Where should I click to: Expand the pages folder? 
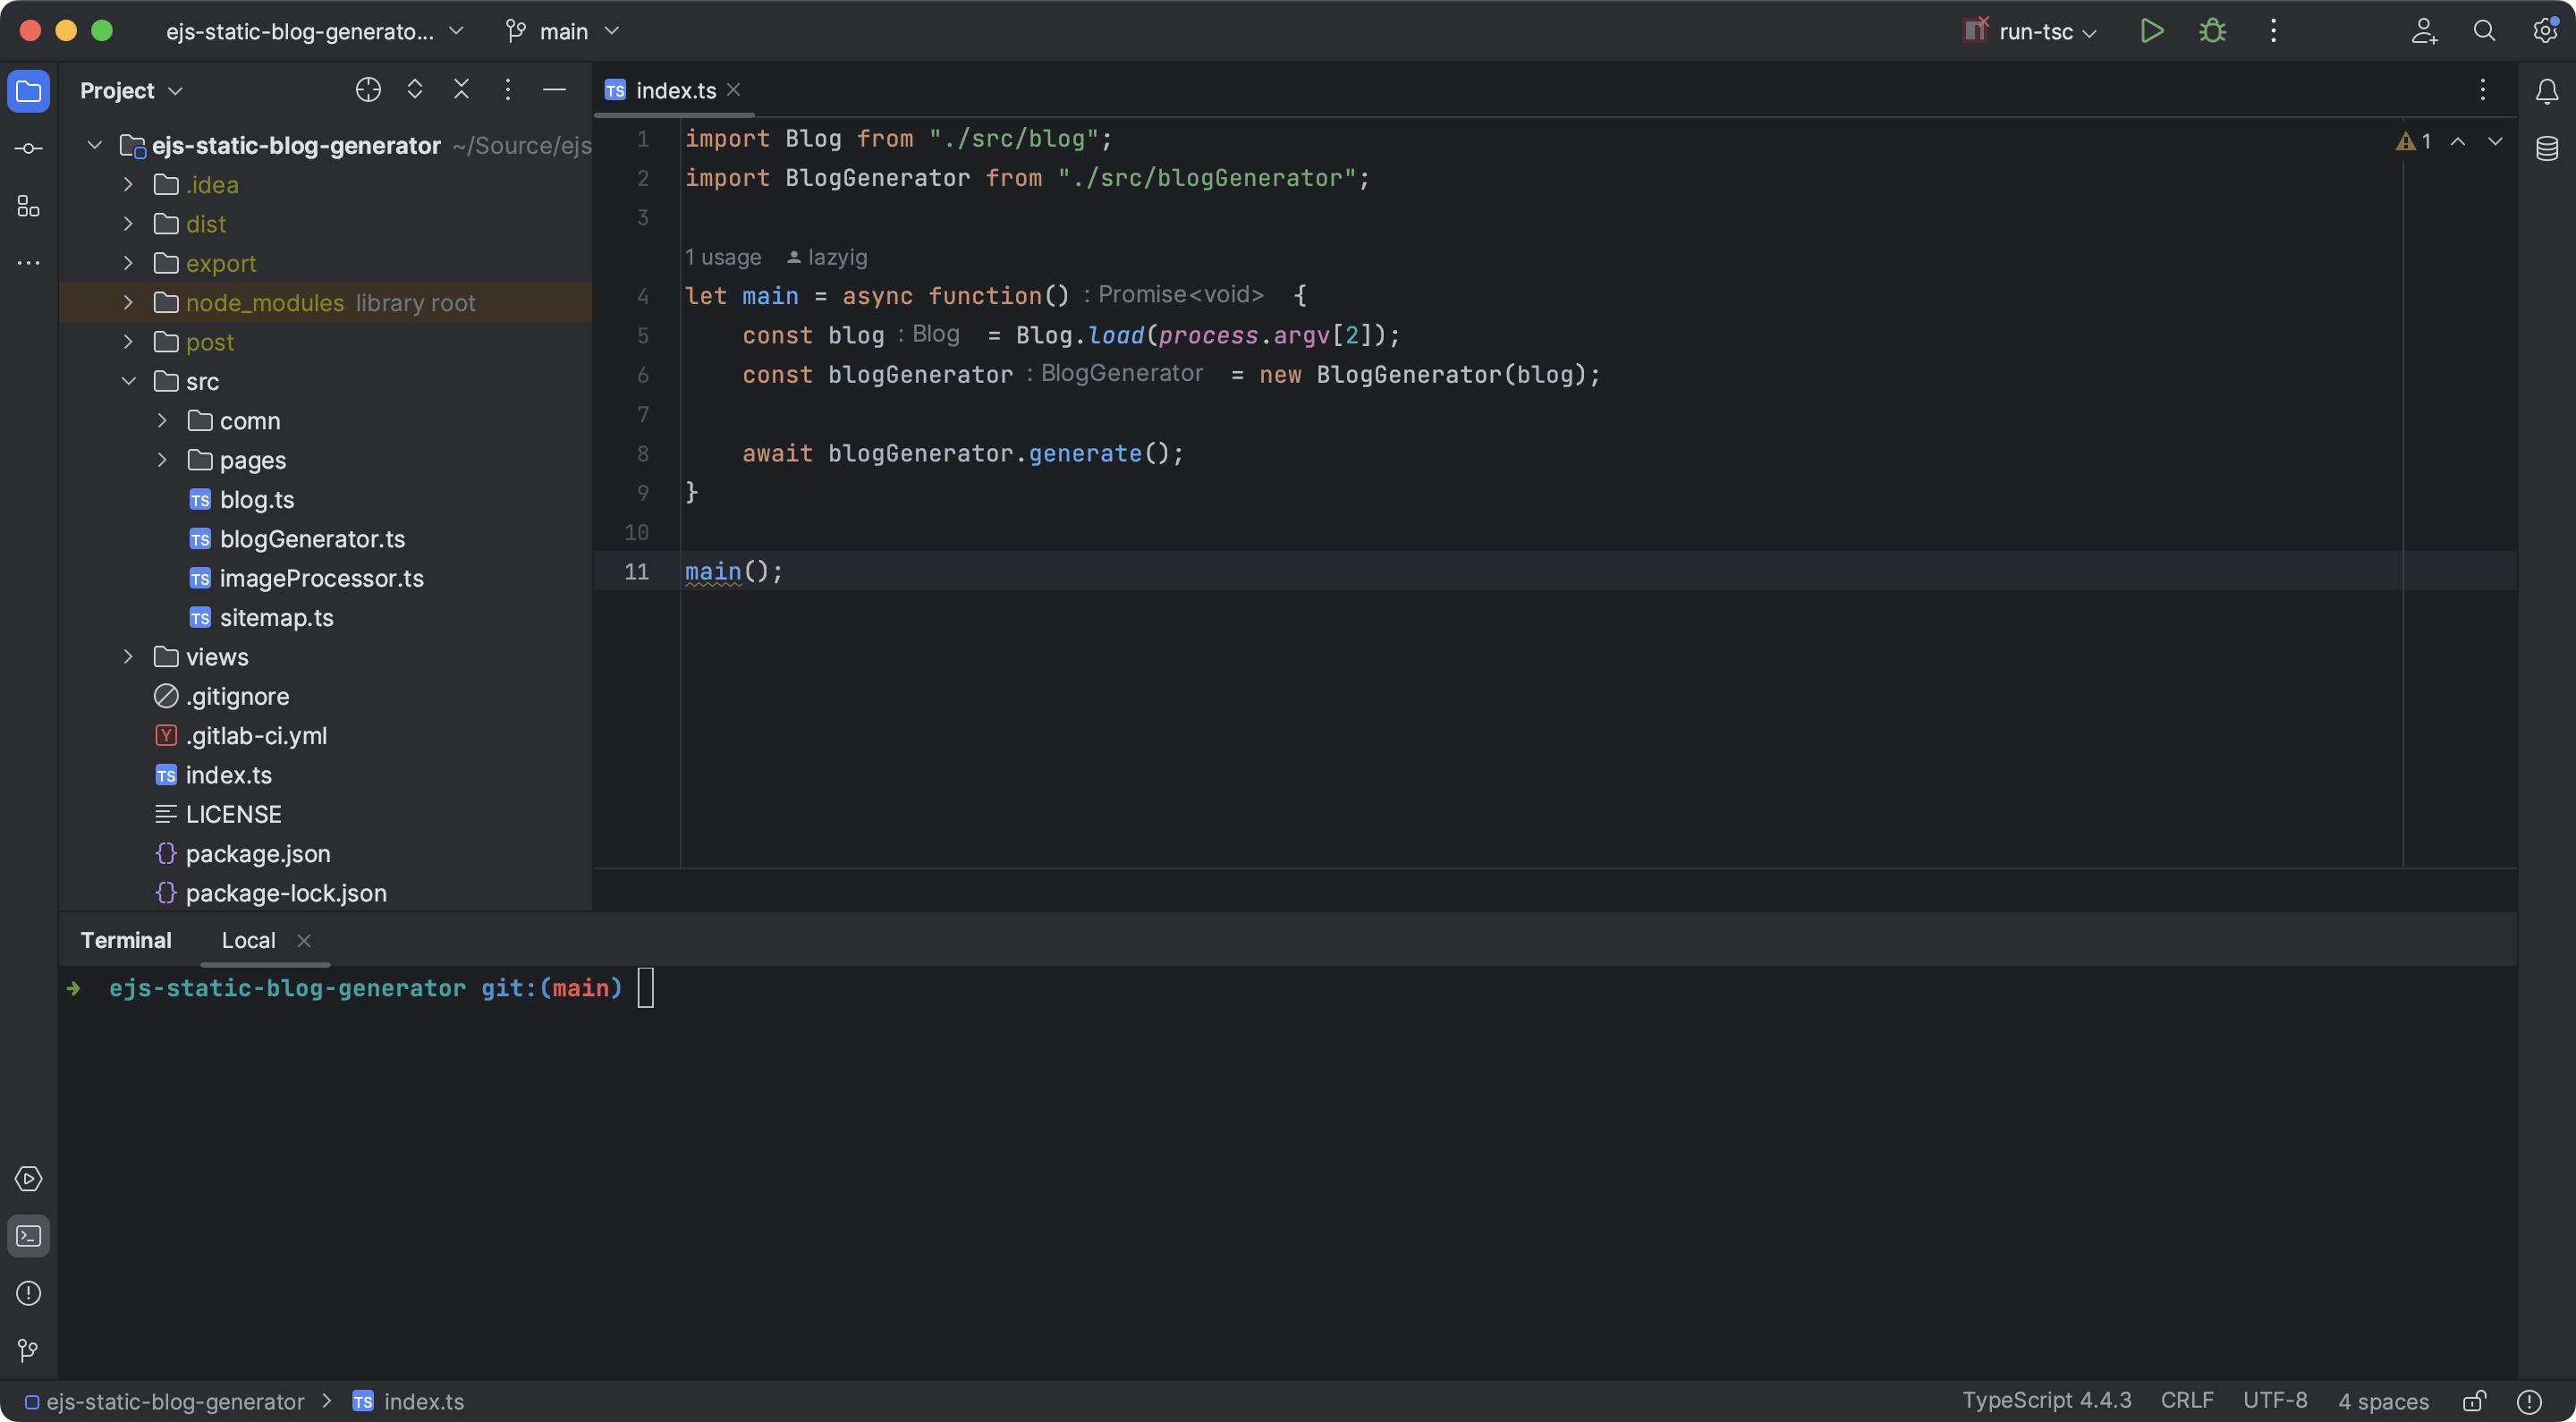pos(162,460)
